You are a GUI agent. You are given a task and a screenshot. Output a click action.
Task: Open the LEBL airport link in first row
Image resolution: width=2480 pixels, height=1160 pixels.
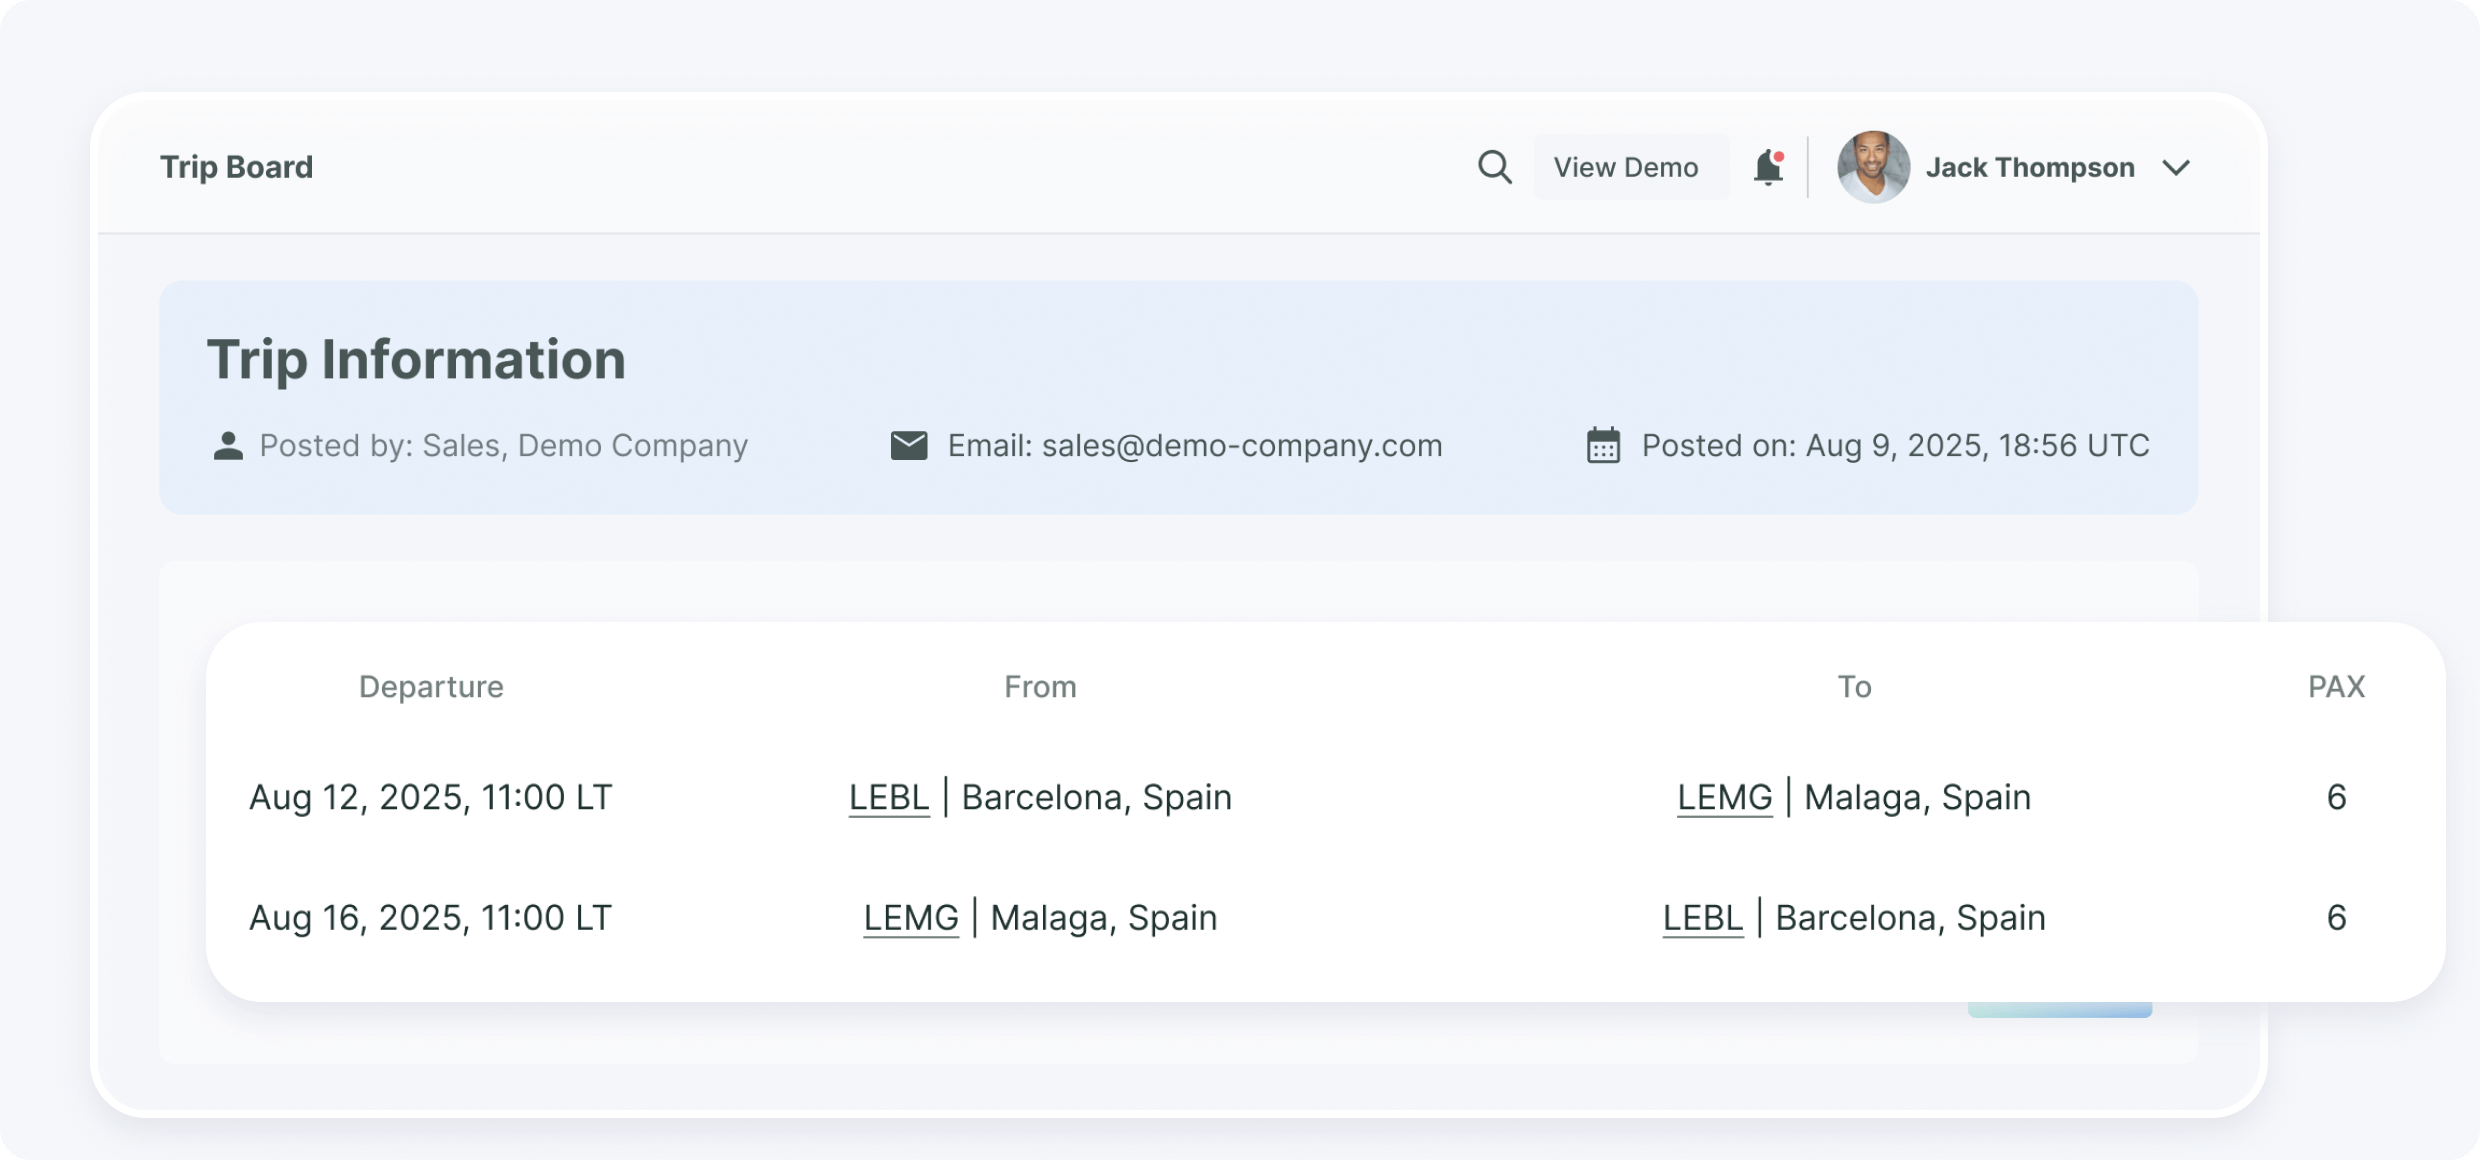click(888, 797)
